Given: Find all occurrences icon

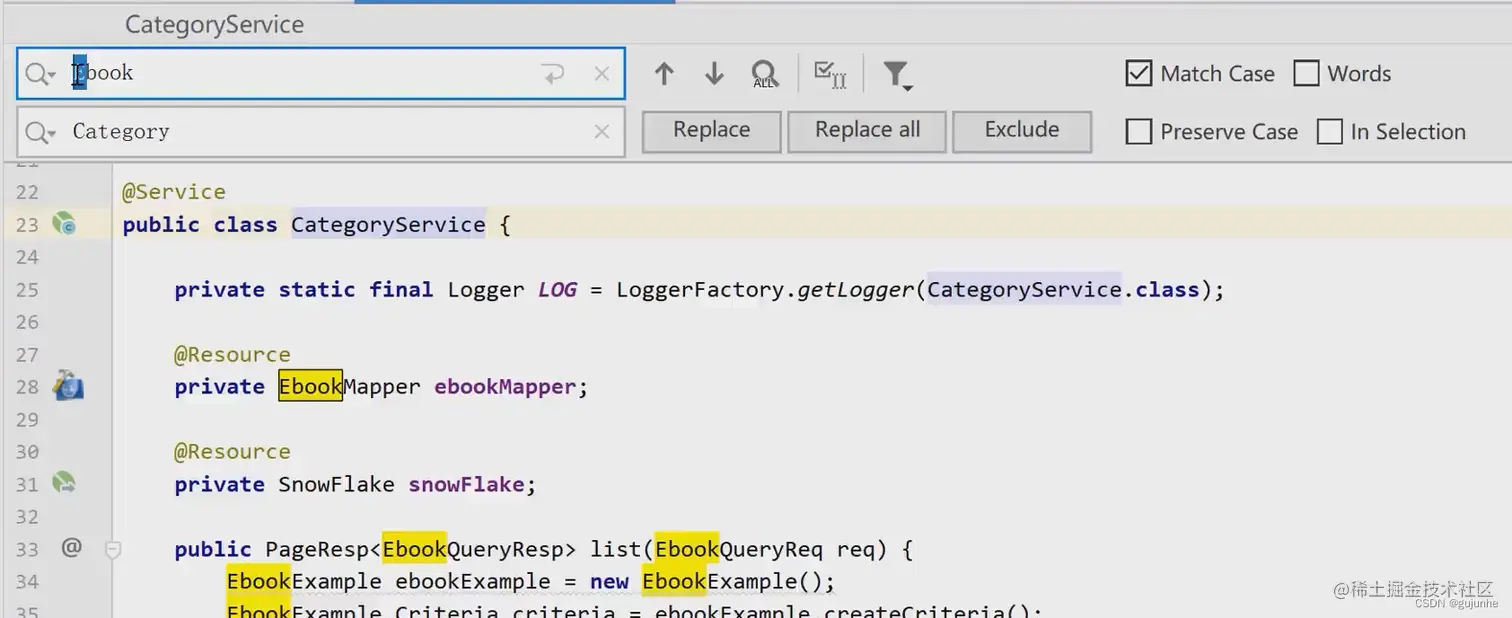Looking at the screenshot, I should point(764,74).
